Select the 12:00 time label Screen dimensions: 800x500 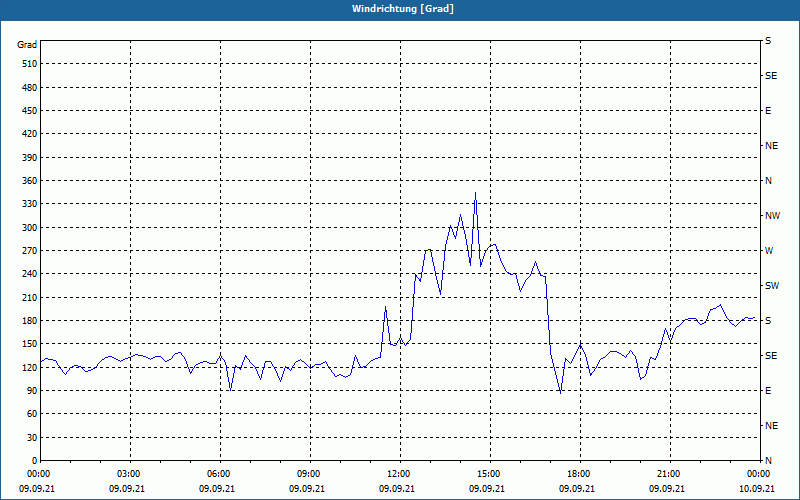click(398, 474)
